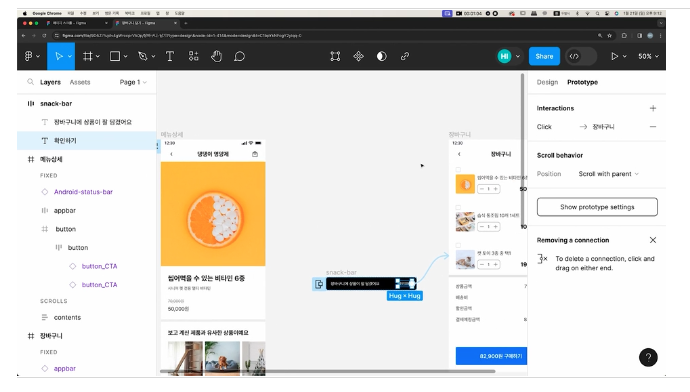Screen dimensions: 690x392
Task: Open pen tool options chevron
Action: coord(153,56)
